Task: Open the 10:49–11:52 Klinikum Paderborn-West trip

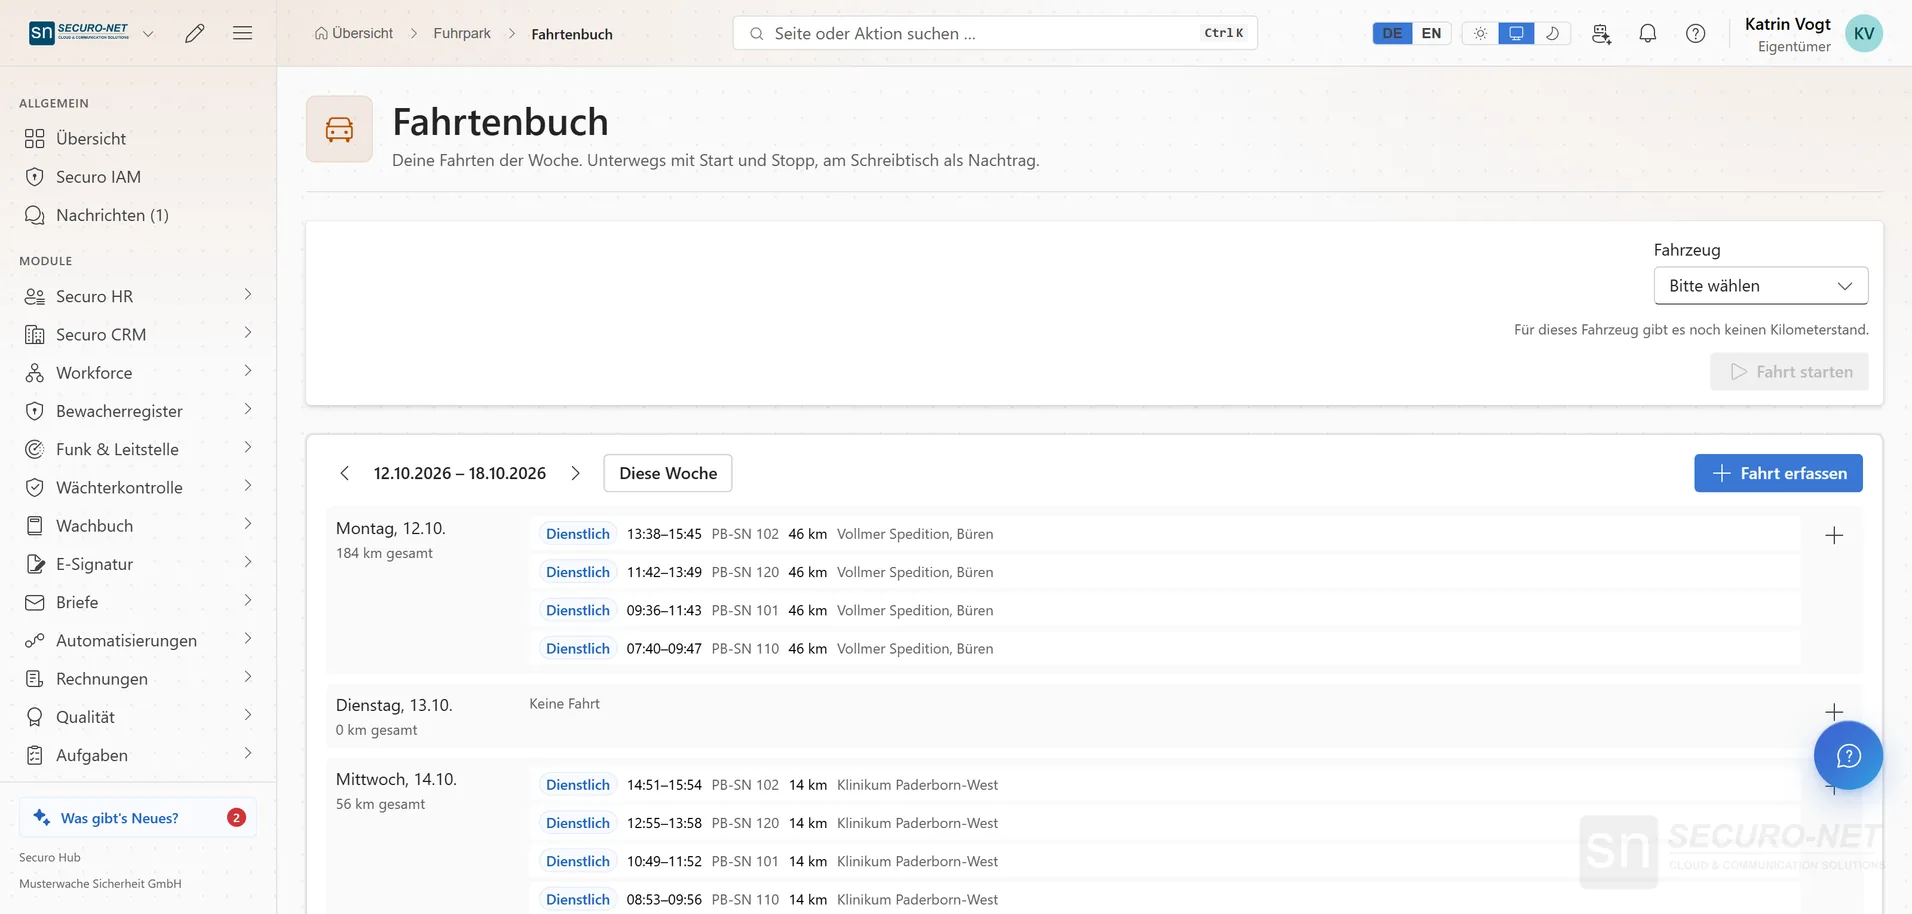Action: (1165, 861)
